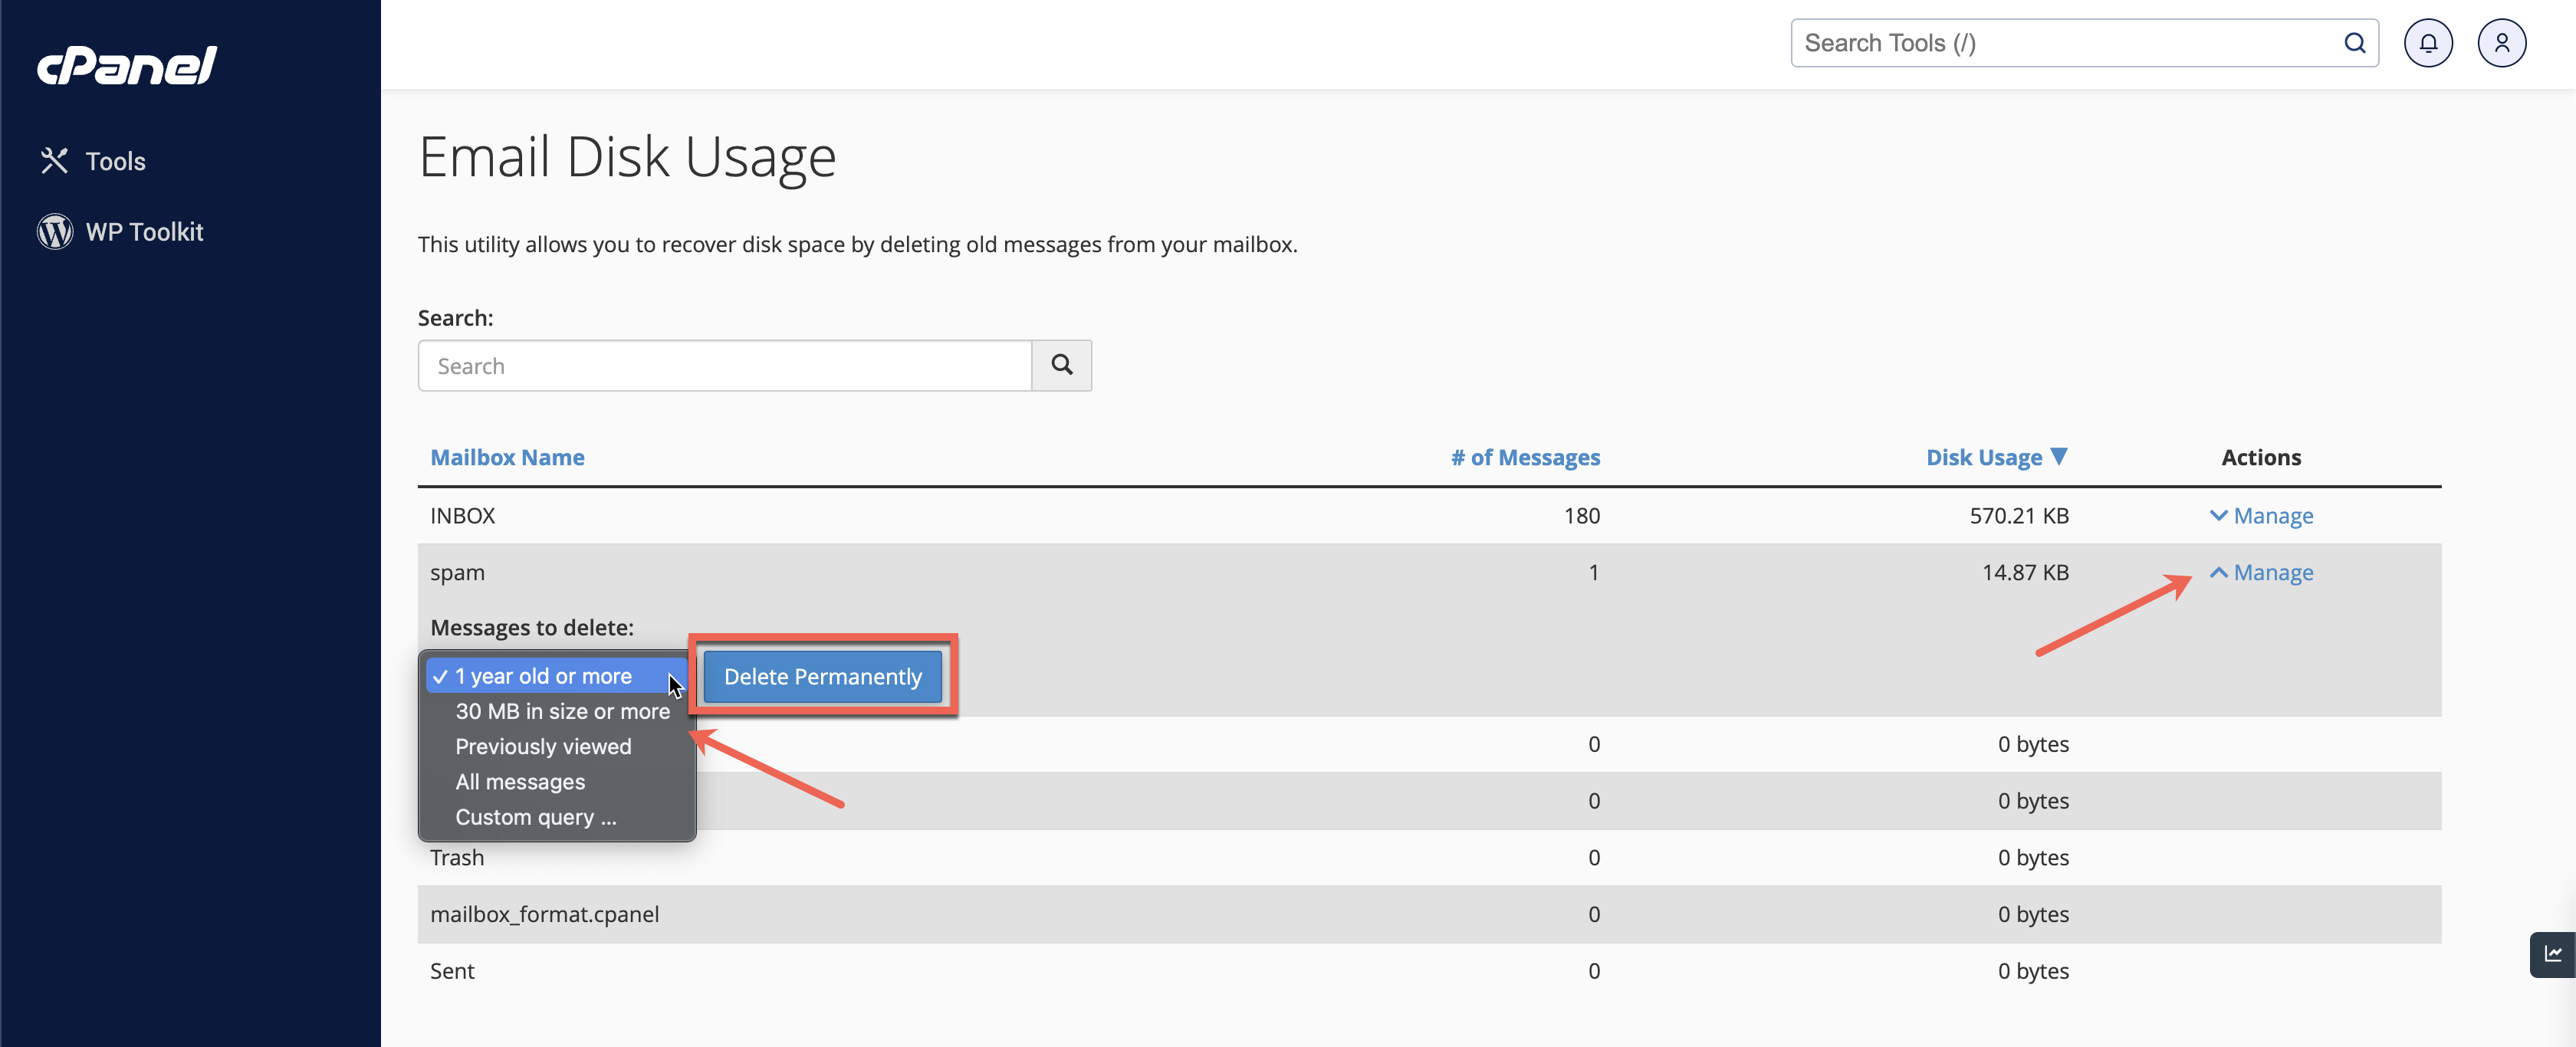Click the WP Toolkit sidebar icon
Screen dimensions: 2576x1047
(54, 230)
